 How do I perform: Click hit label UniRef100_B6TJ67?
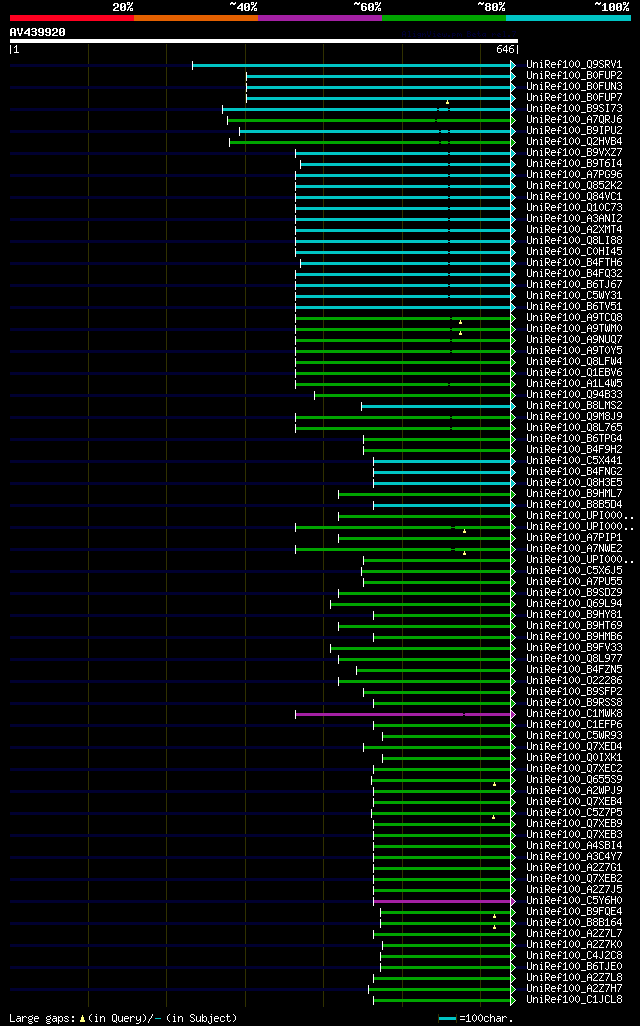coord(574,285)
